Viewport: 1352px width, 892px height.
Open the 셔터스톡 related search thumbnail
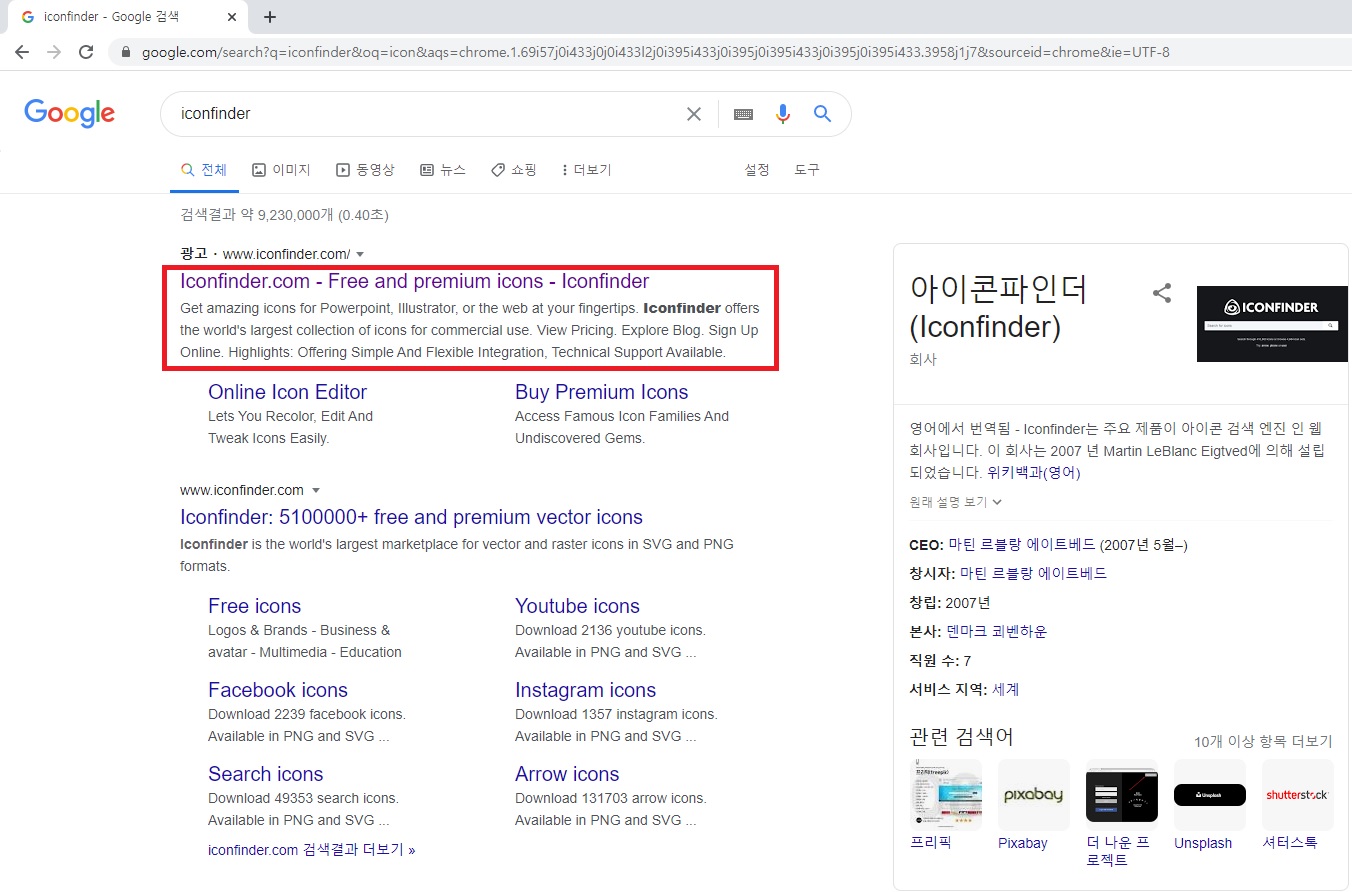[x=1298, y=795]
